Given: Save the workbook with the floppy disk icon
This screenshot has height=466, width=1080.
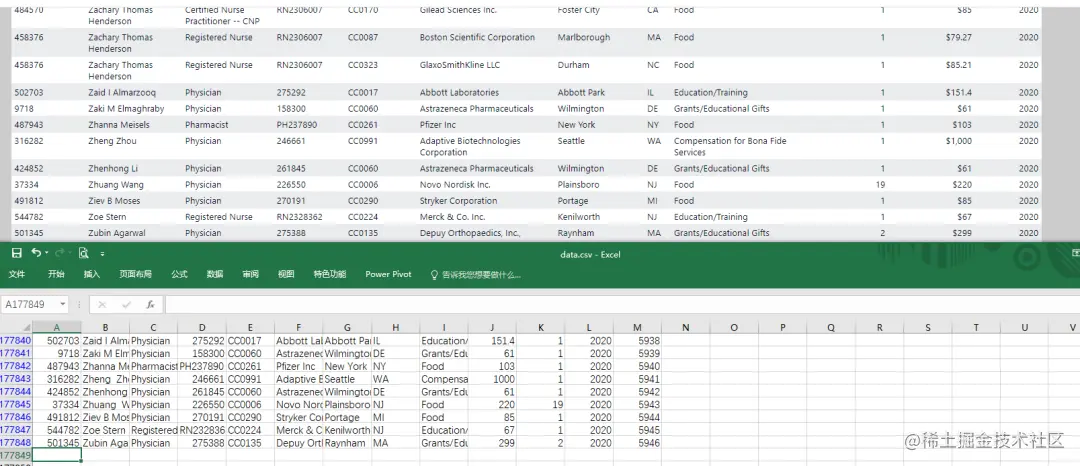Looking at the screenshot, I should pyautogui.click(x=17, y=253).
